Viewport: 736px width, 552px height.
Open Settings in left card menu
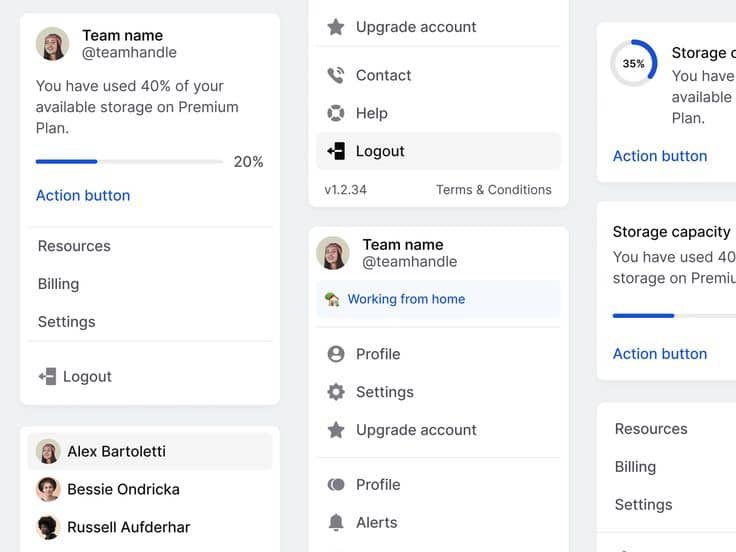click(150, 322)
